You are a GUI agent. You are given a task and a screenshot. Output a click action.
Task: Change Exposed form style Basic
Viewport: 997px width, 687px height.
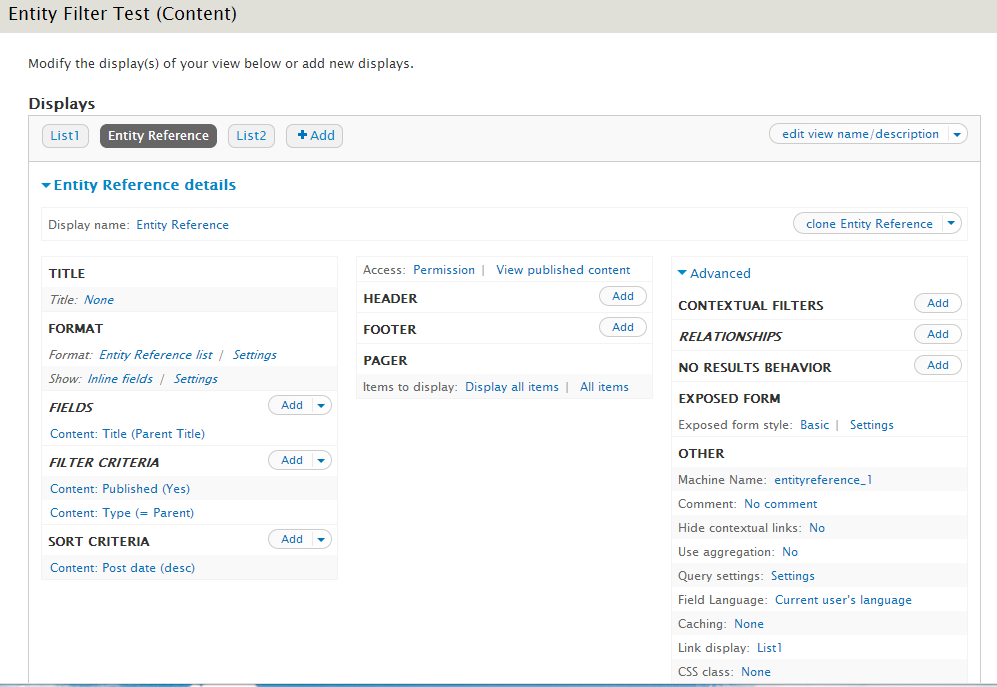coord(815,424)
